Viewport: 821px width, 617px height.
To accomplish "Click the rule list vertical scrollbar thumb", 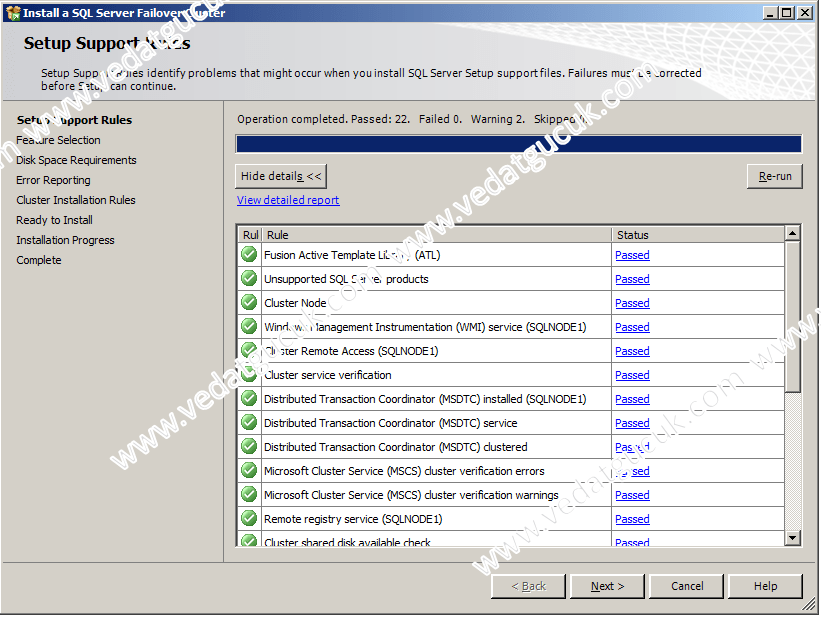I will pyautogui.click(x=792, y=316).
